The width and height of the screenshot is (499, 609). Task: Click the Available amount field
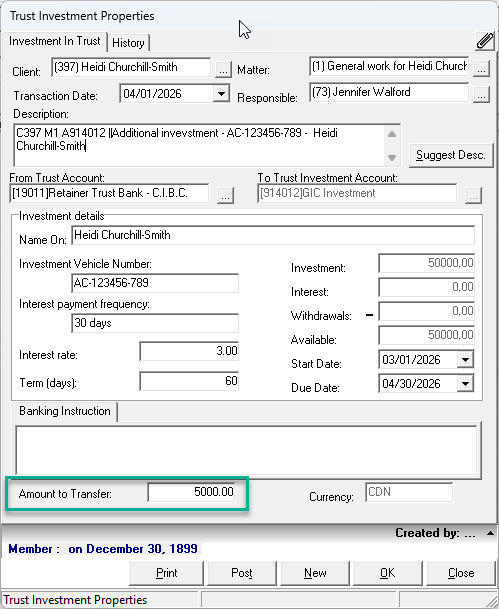point(426,335)
